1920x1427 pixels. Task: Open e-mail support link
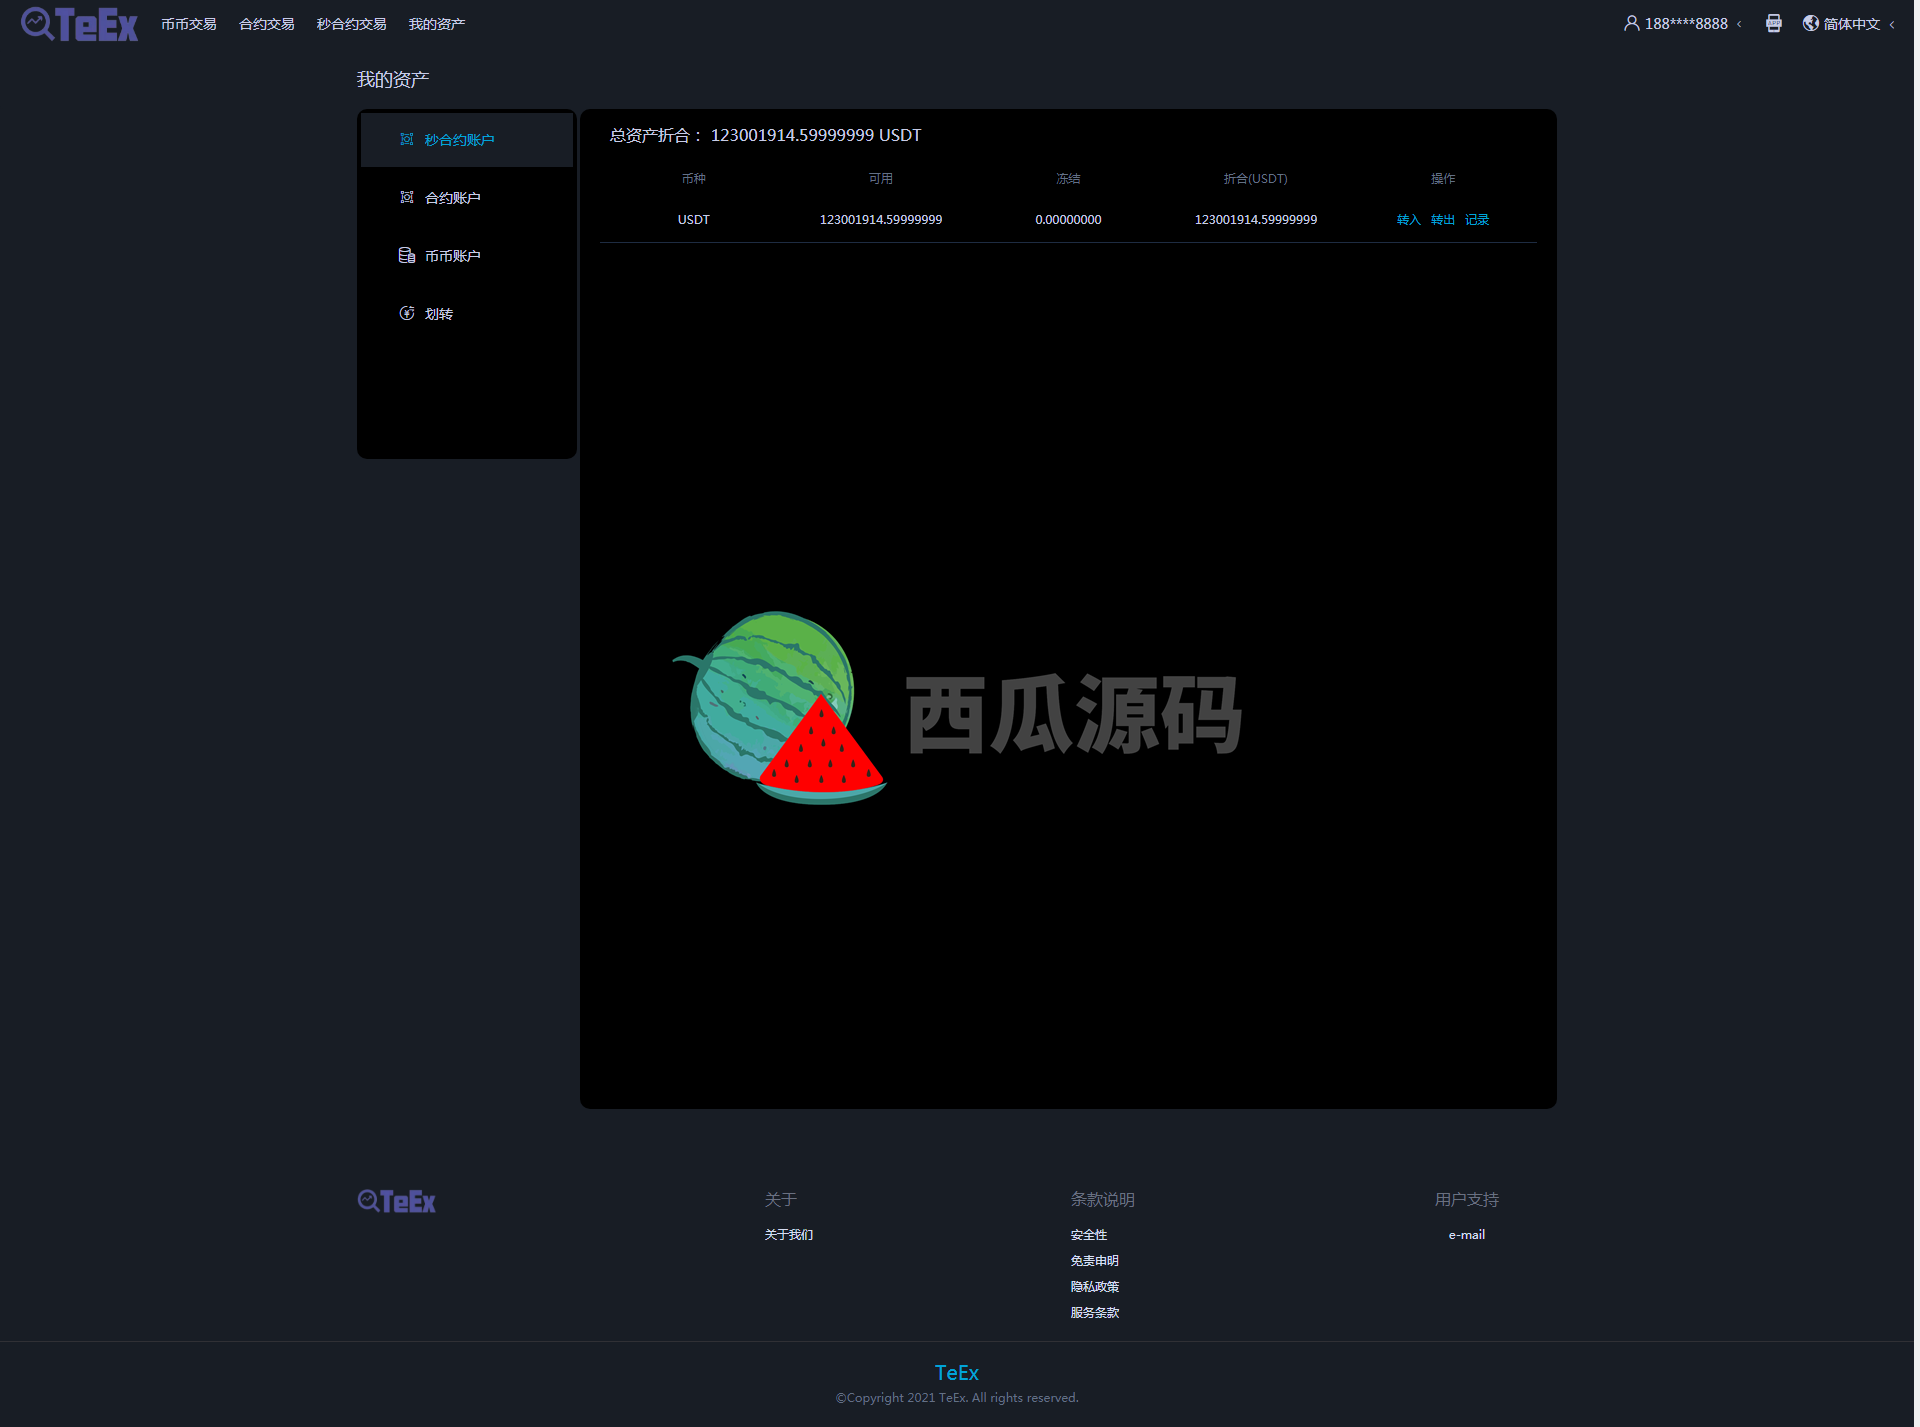coord(1467,1235)
